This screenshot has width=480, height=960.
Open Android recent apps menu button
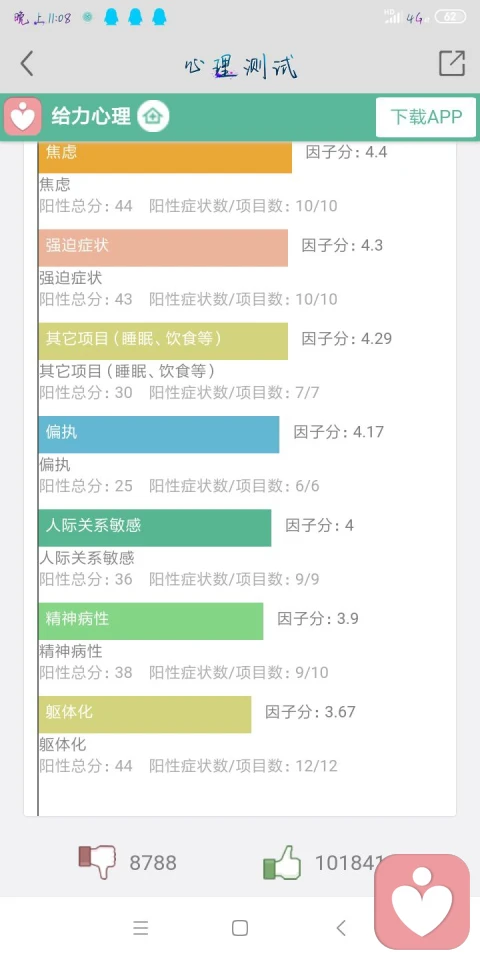(141, 928)
